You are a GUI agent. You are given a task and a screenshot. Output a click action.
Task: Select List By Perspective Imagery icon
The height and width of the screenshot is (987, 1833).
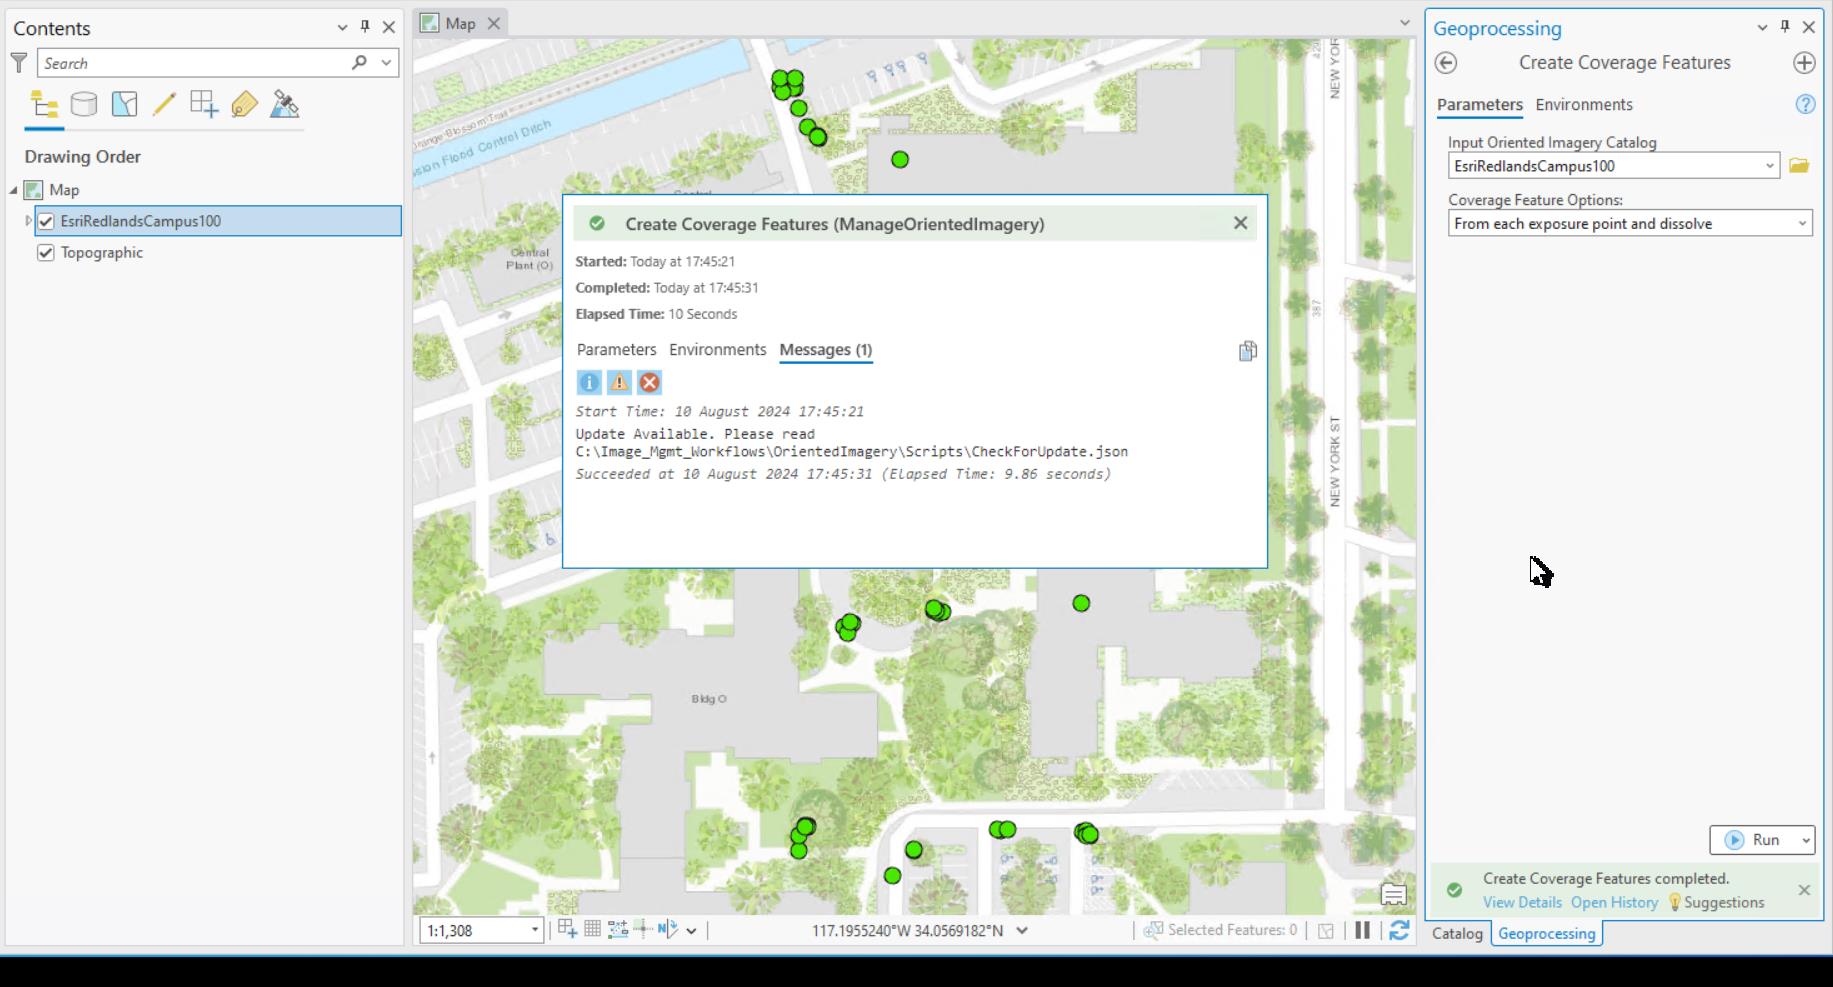click(x=285, y=104)
